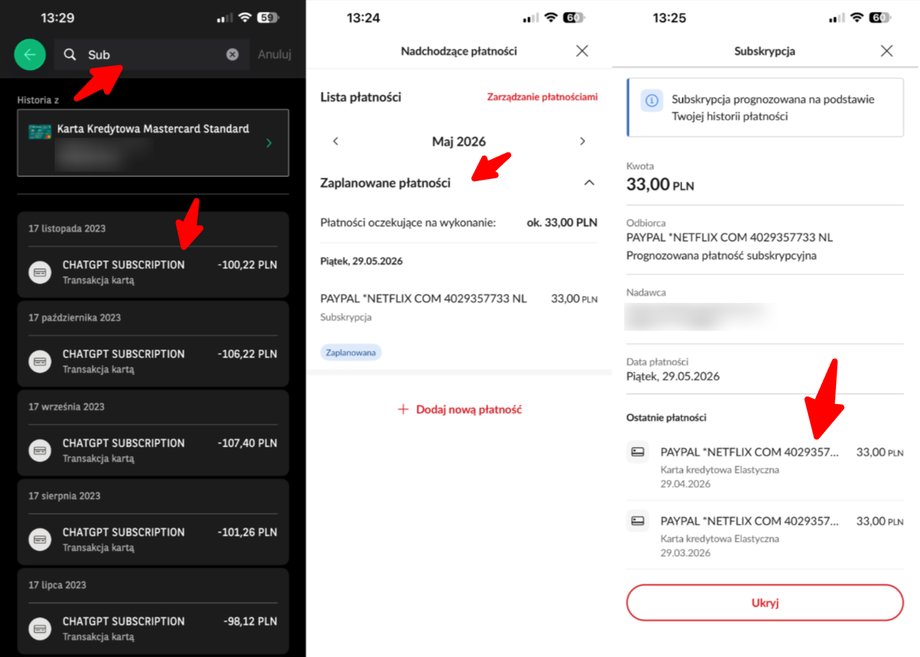Click the 'Sub' search input field
Image resolution: width=920 pixels, height=657 pixels.
[x=151, y=55]
